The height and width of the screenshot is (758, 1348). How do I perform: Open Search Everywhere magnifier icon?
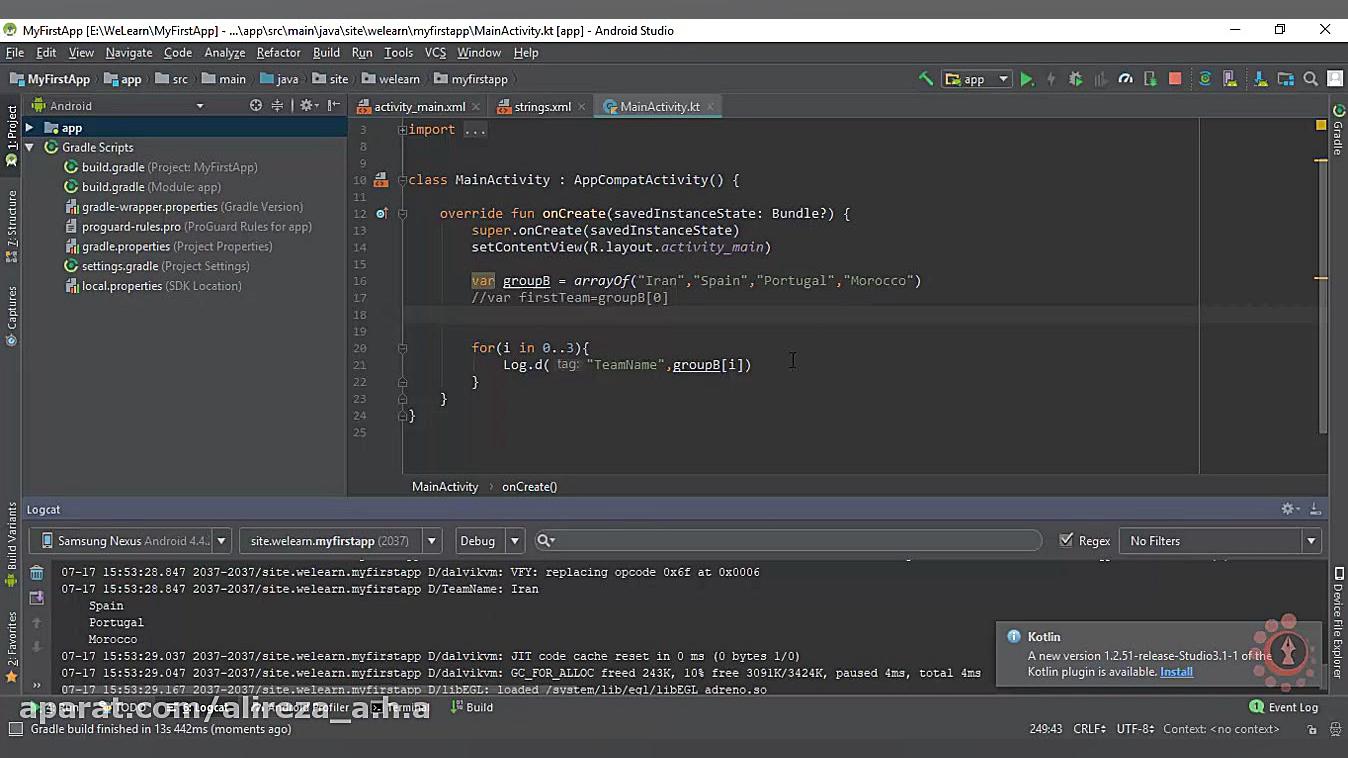click(1310, 79)
